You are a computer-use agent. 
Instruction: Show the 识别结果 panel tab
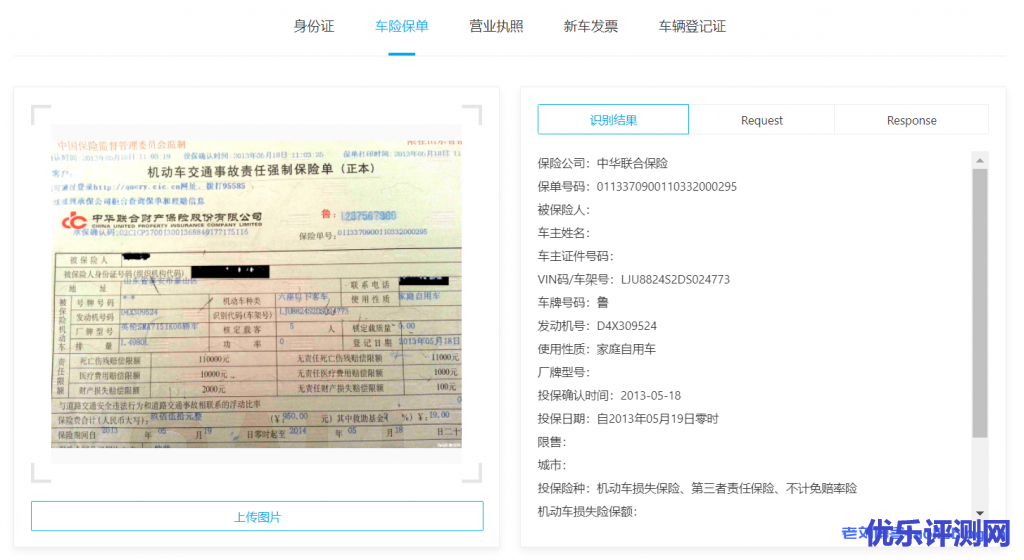coord(613,119)
